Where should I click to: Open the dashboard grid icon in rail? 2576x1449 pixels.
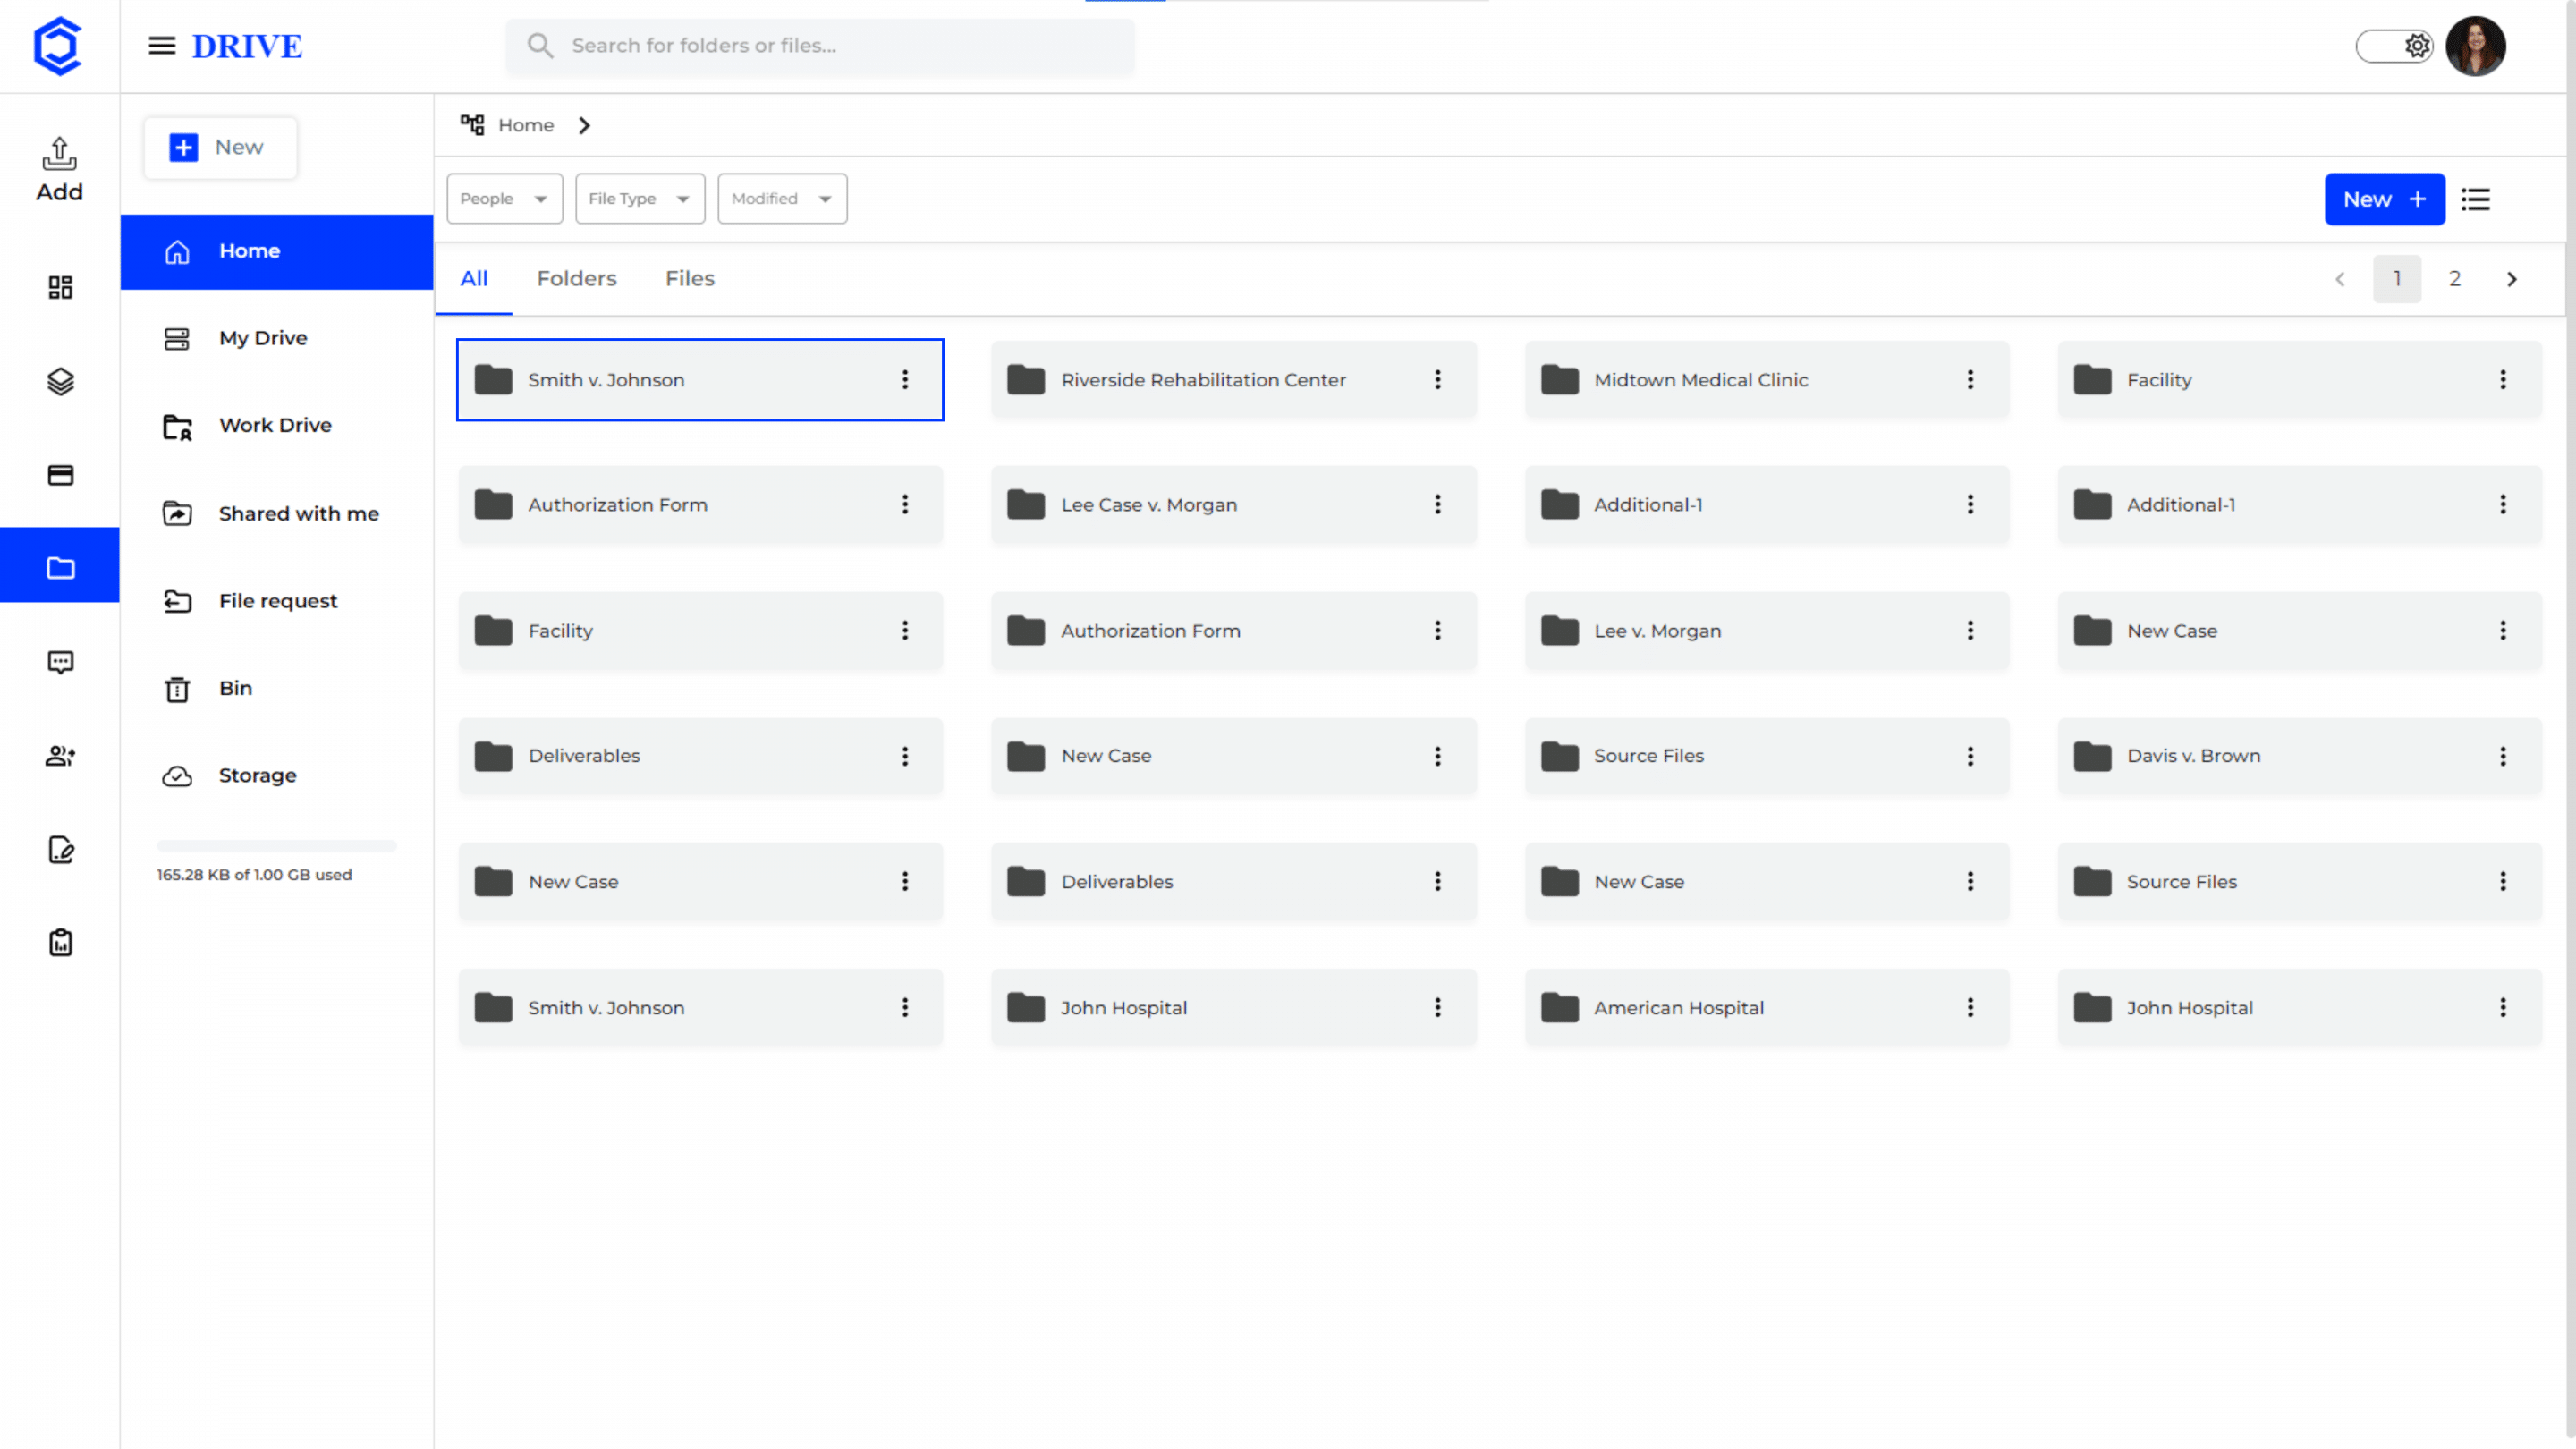pos(60,288)
